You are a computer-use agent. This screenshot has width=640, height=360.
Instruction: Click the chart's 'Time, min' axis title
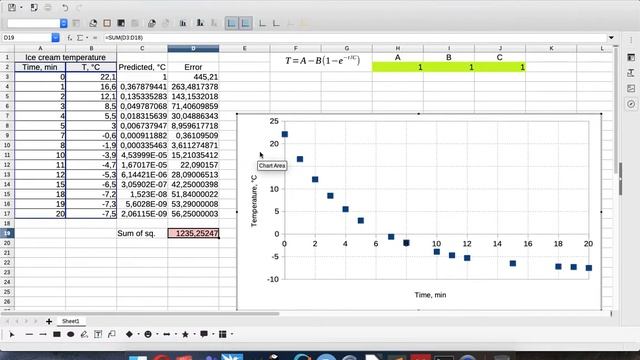coord(430,295)
